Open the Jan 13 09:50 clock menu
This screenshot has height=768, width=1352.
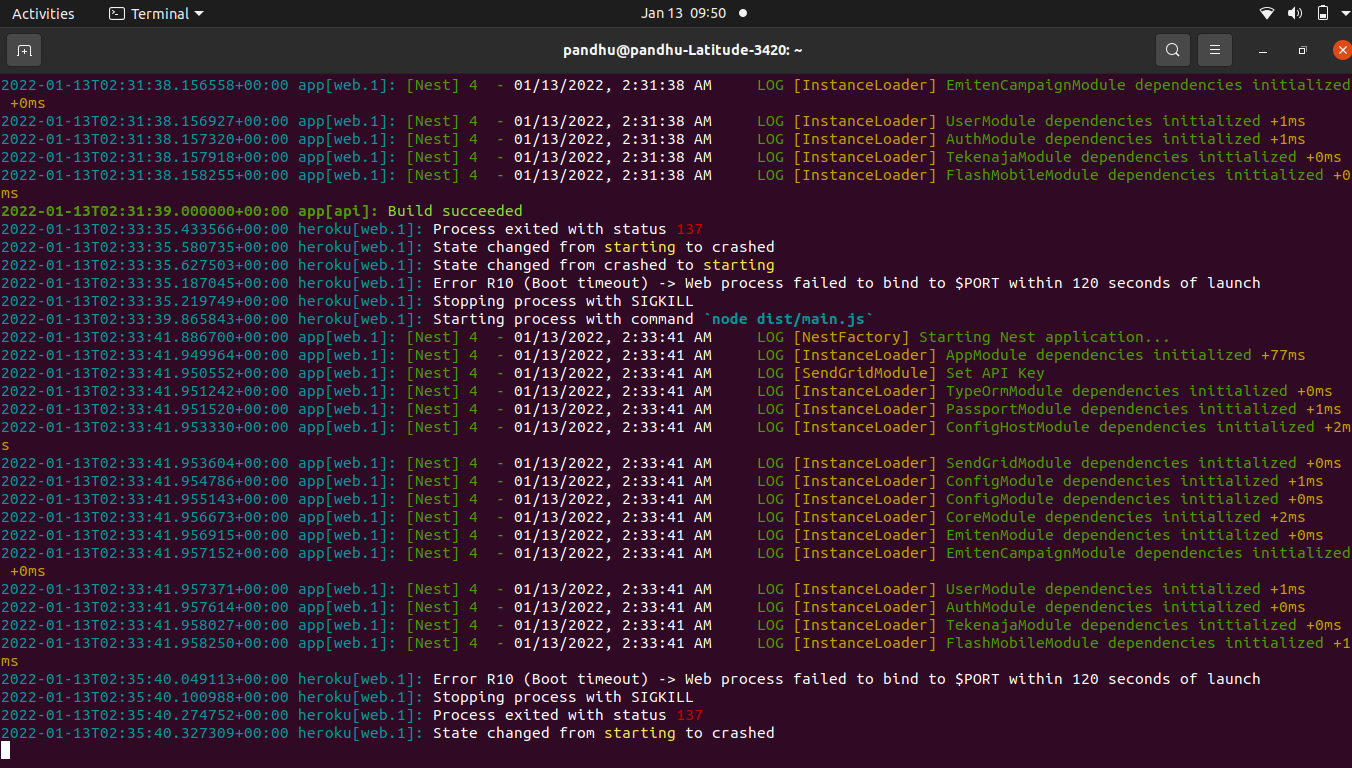683,14
